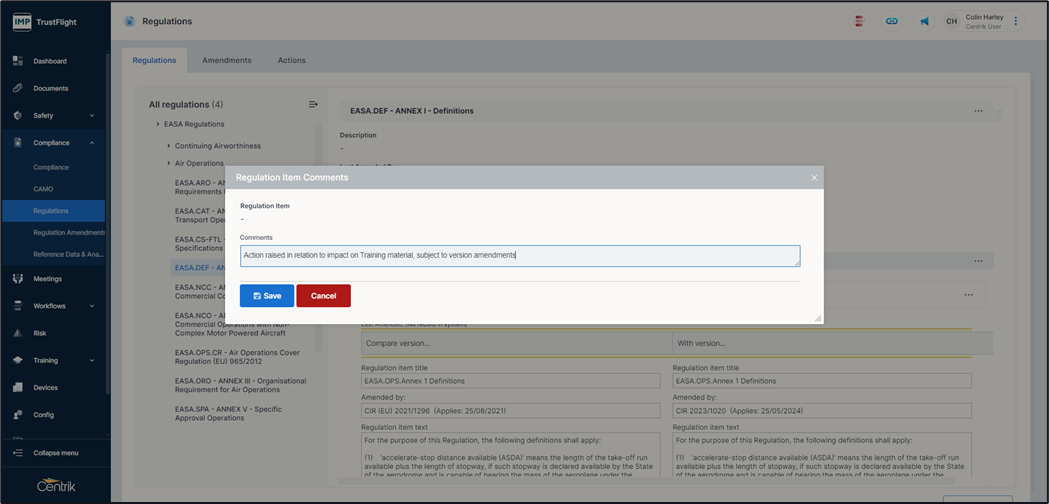Viewport: 1049px width, 504px height.
Task: Click the megaphone announcements icon
Action: [923, 21]
